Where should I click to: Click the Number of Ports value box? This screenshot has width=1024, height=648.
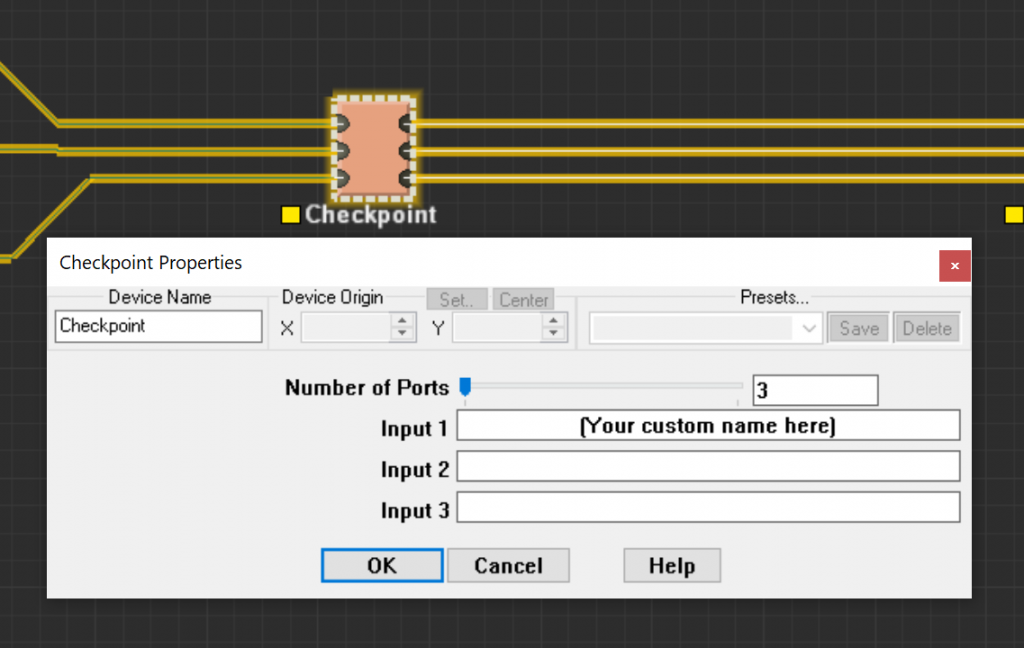tap(815, 389)
